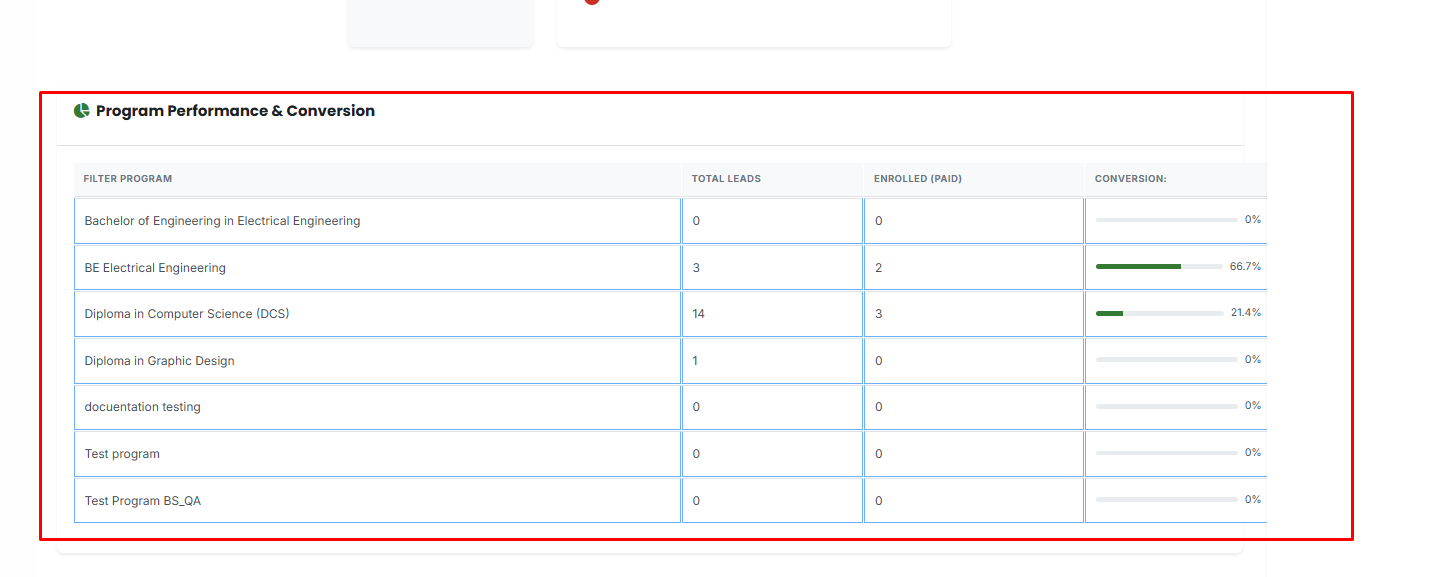The width and height of the screenshot is (1444, 577).
Task: Select the Program Performance & Conversion heading
Action: click(235, 111)
